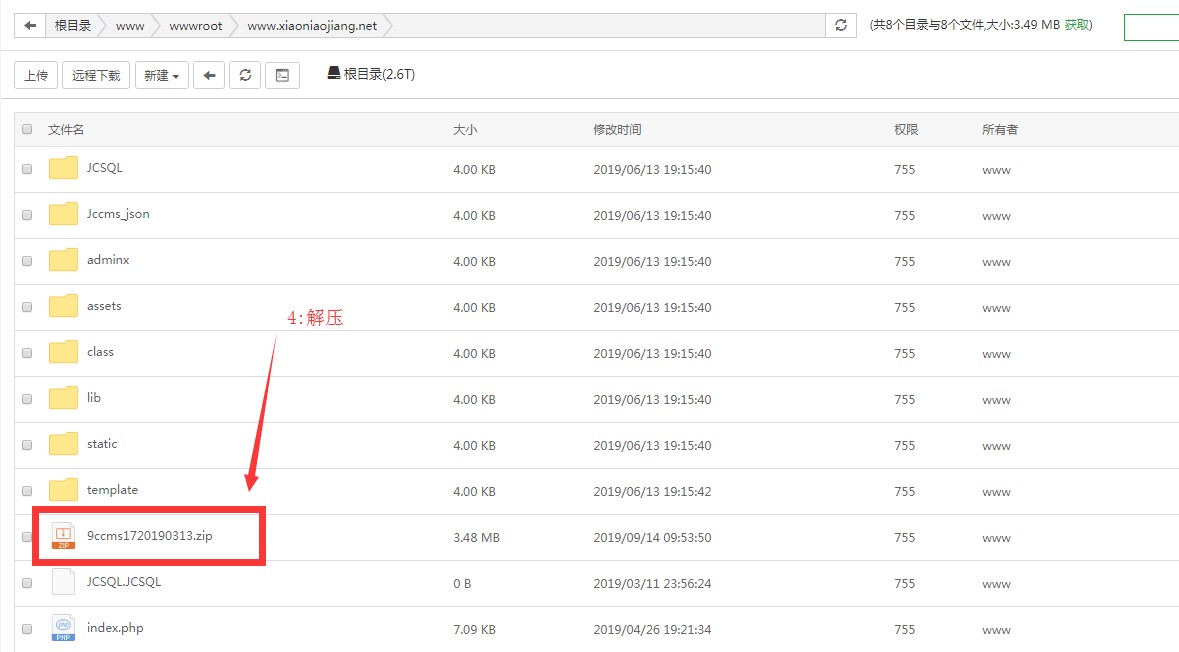The height and width of the screenshot is (652, 1179).
Task: Click the zip icon of 9ccms1720190313.zip
Action: point(62,536)
